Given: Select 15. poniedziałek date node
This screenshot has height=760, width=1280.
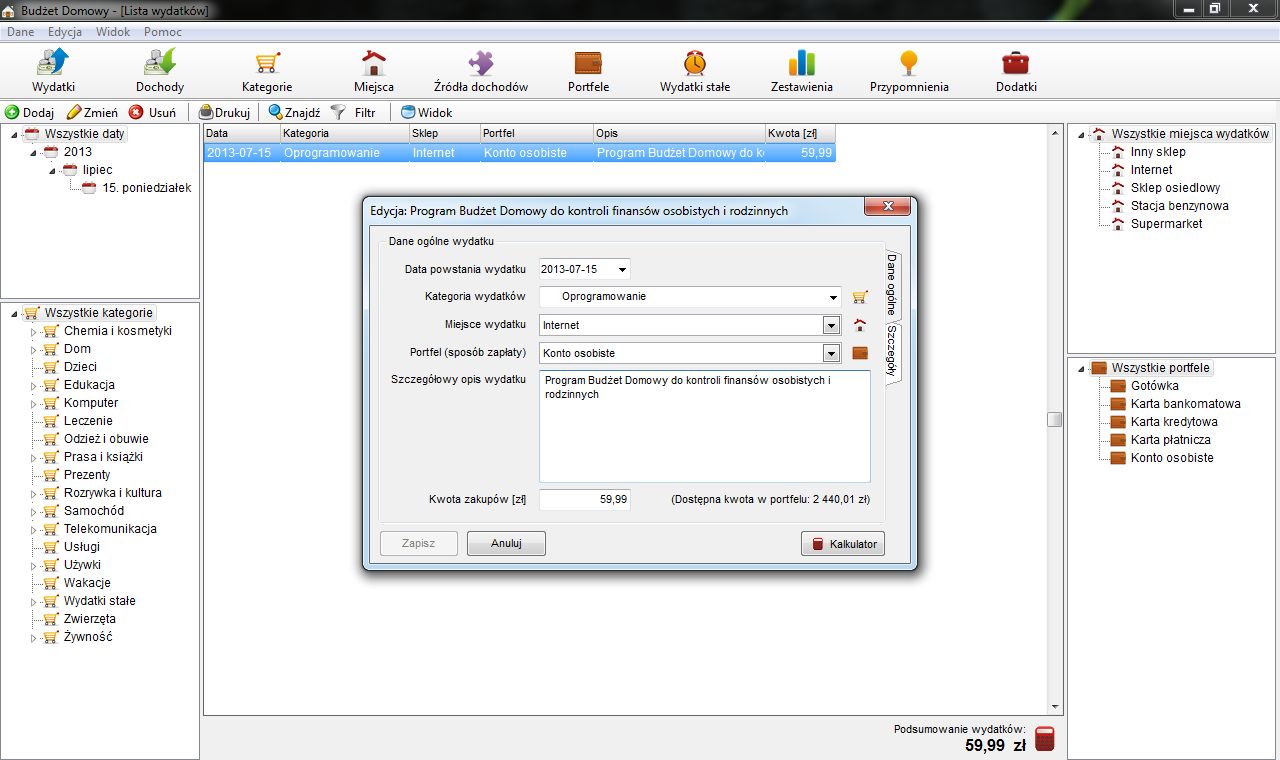Looking at the screenshot, I should coord(147,188).
